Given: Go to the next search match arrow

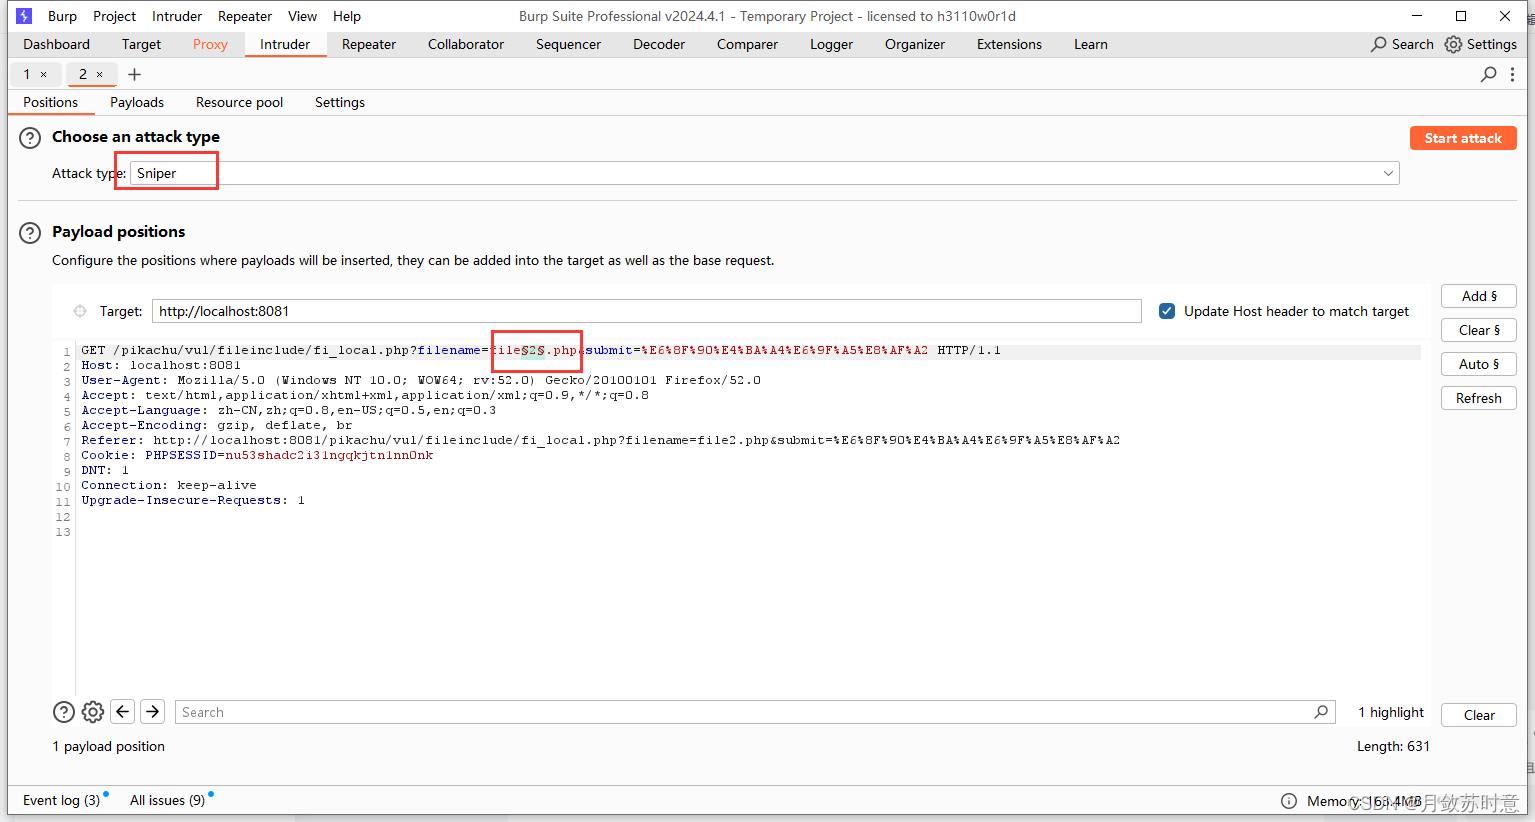Looking at the screenshot, I should click(x=152, y=711).
